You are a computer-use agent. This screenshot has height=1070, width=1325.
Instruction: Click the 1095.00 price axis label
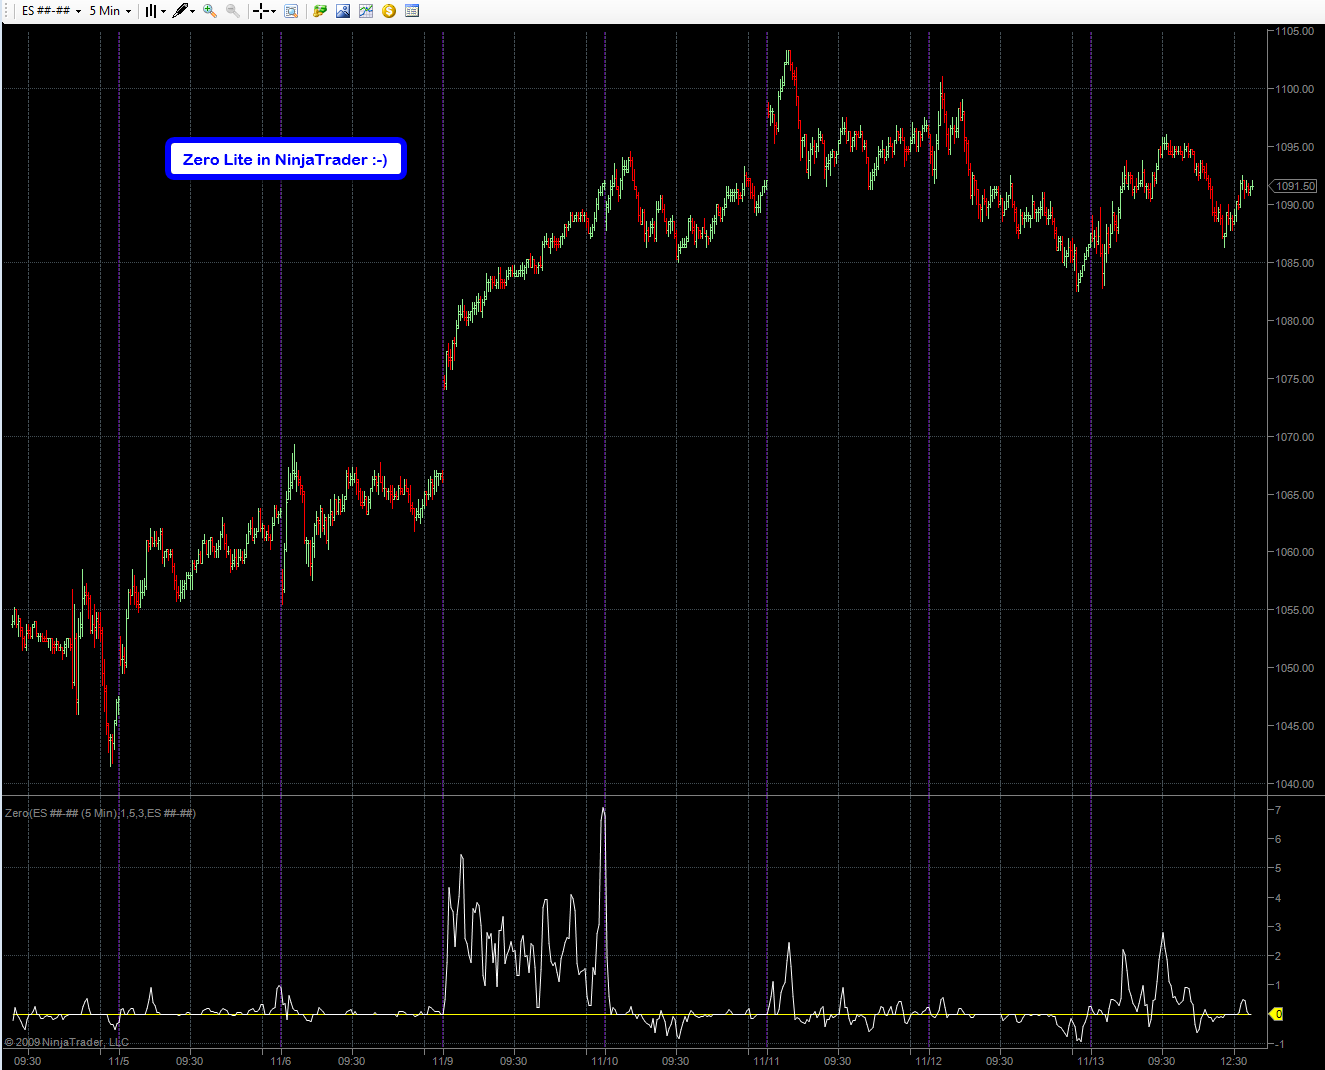click(x=1294, y=147)
